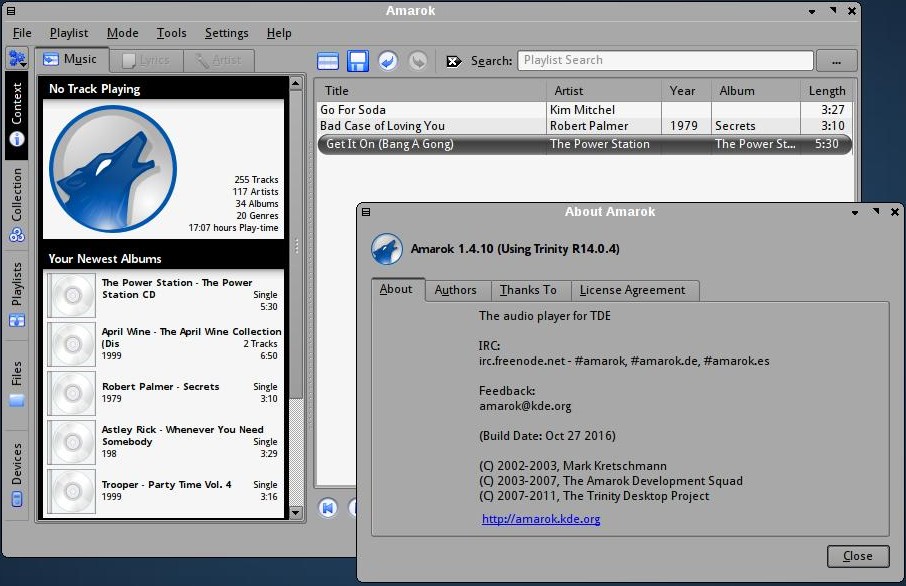This screenshot has width=906, height=586.
Task: Click the 'Your Newest Albums' header
Action: tap(105, 259)
